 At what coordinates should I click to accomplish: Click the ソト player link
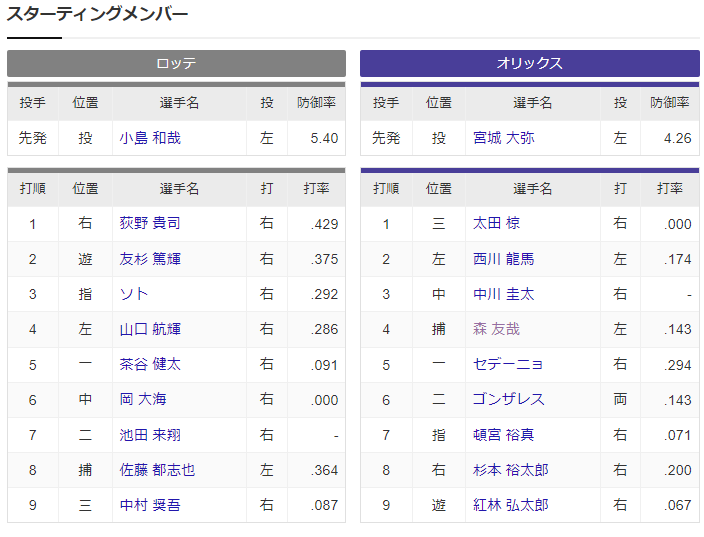point(133,294)
